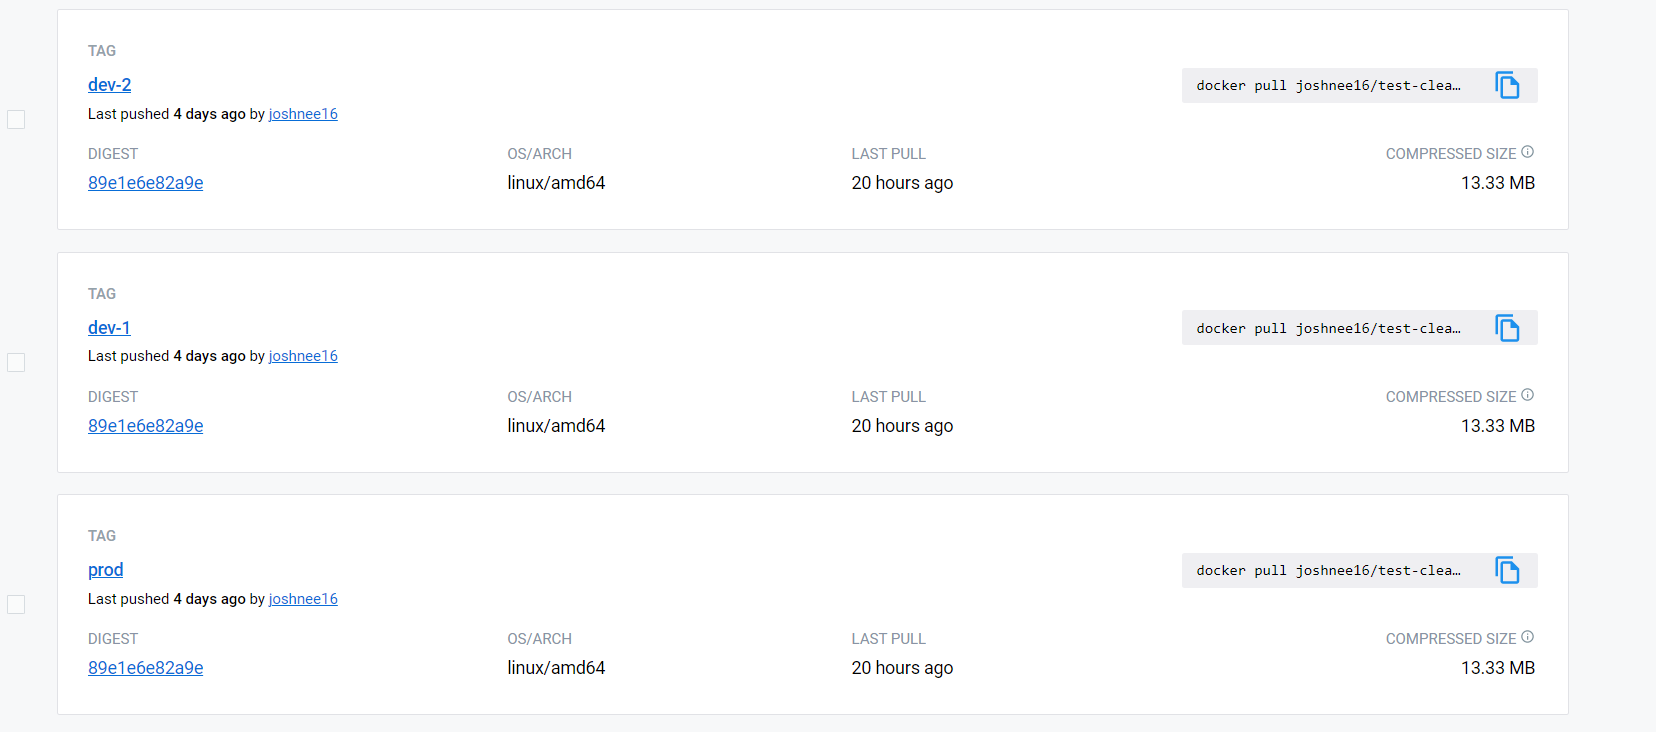Open compressed size info for dev-2
1656x732 pixels.
(1527, 152)
